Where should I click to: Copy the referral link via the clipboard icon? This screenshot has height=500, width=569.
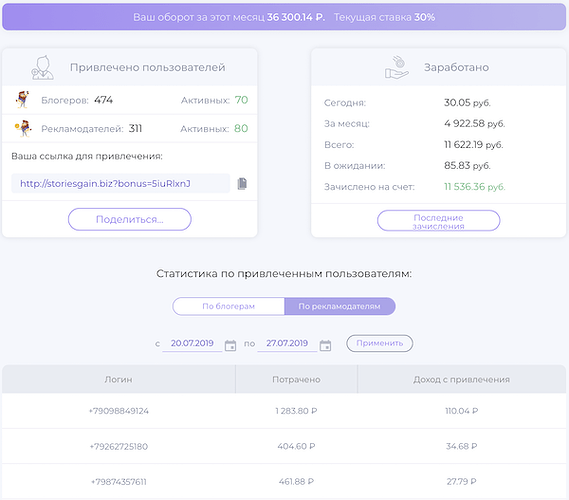(x=242, y=184)
